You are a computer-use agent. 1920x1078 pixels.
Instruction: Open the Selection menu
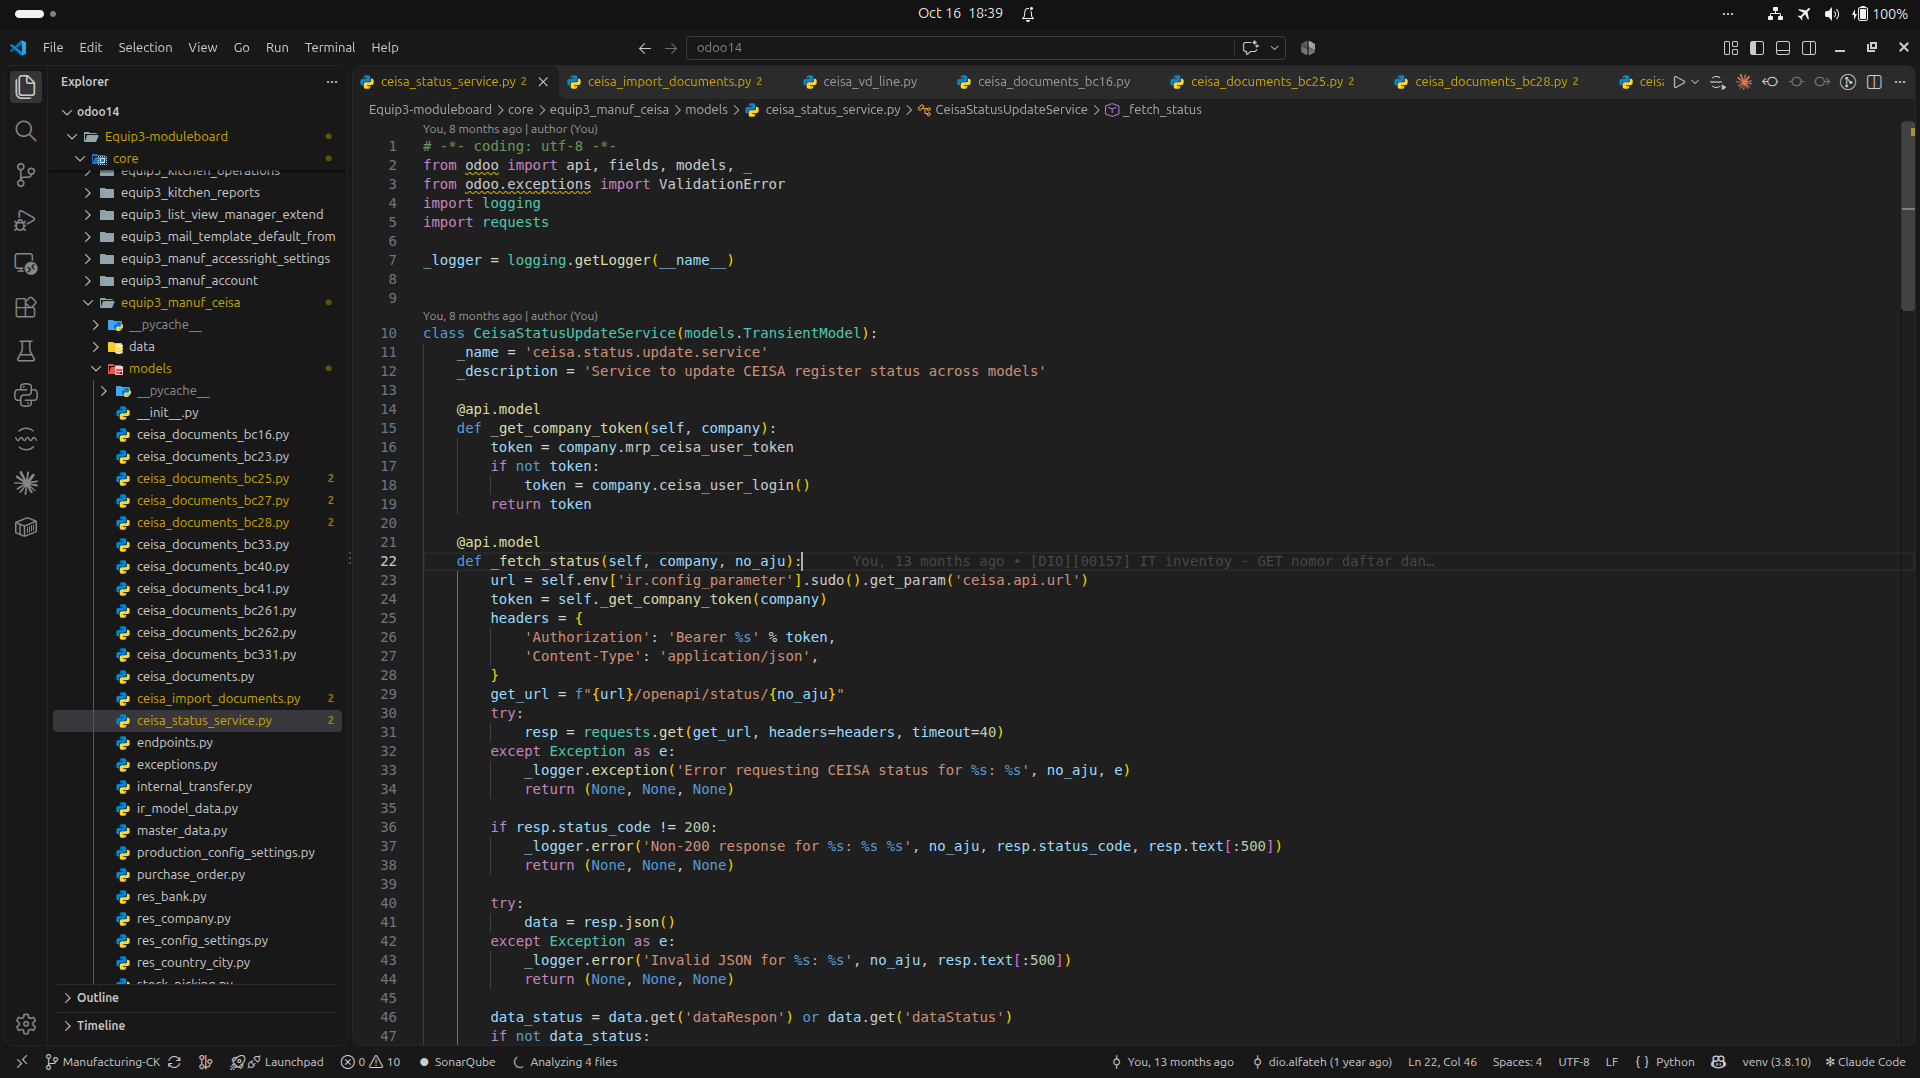pos(145,47)
